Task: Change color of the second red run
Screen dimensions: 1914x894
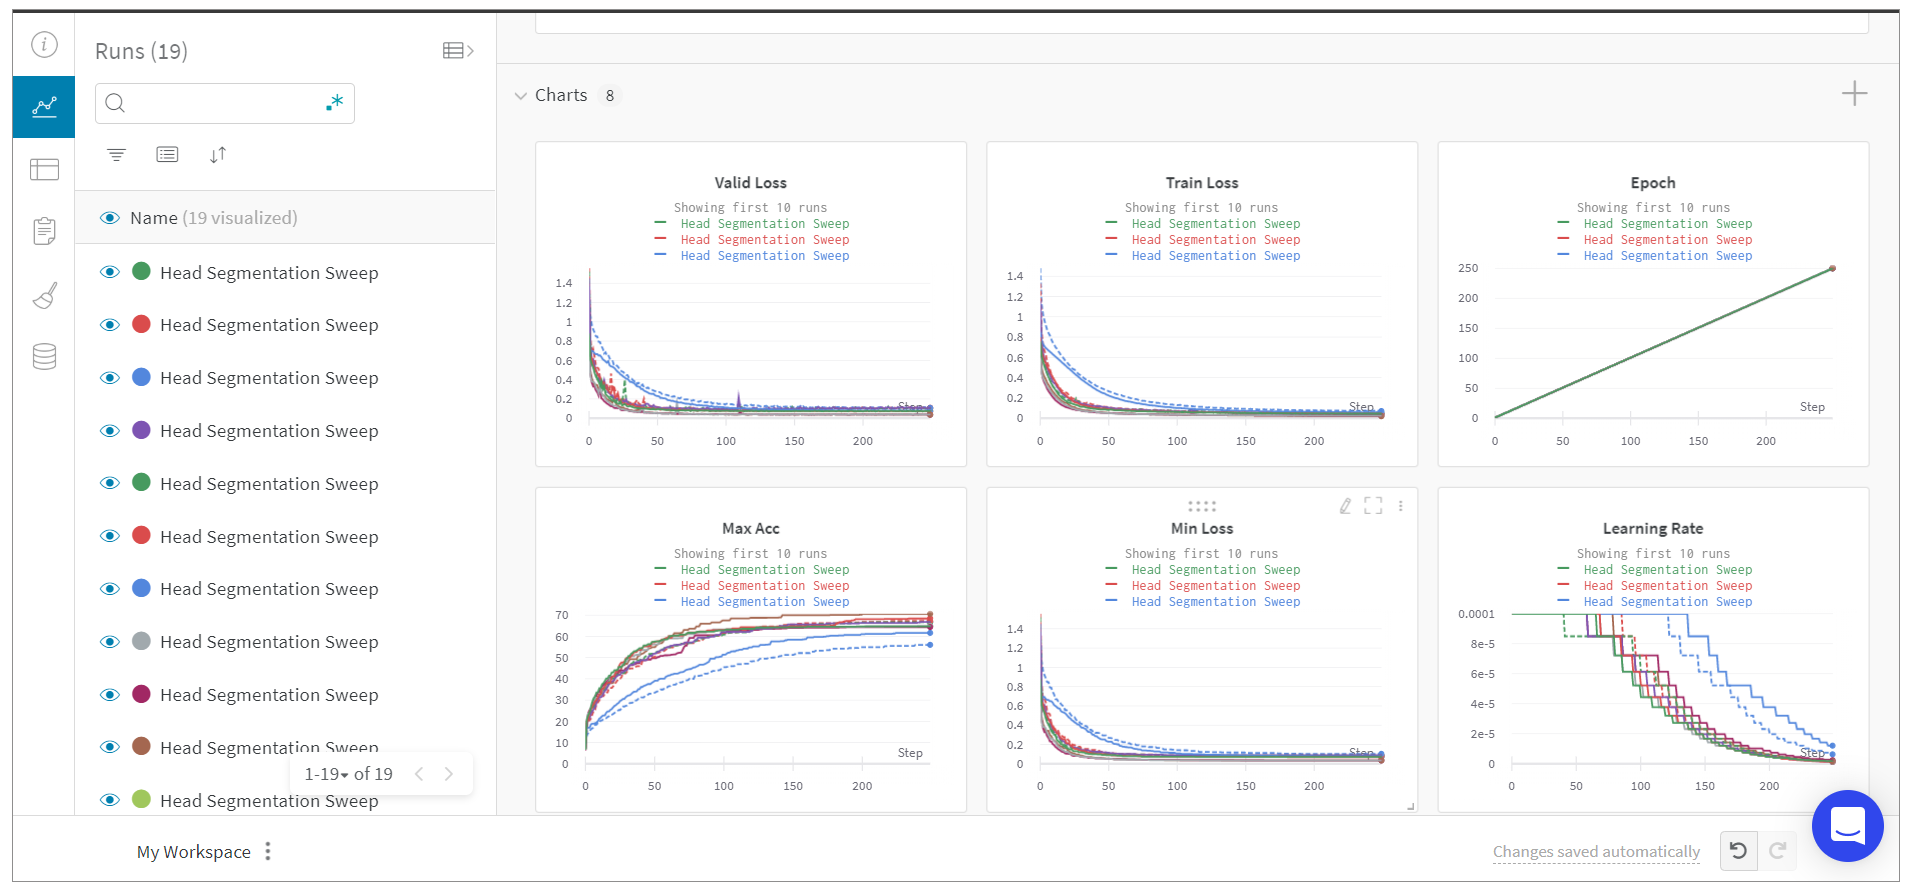Action: click(x=142, y=536)
